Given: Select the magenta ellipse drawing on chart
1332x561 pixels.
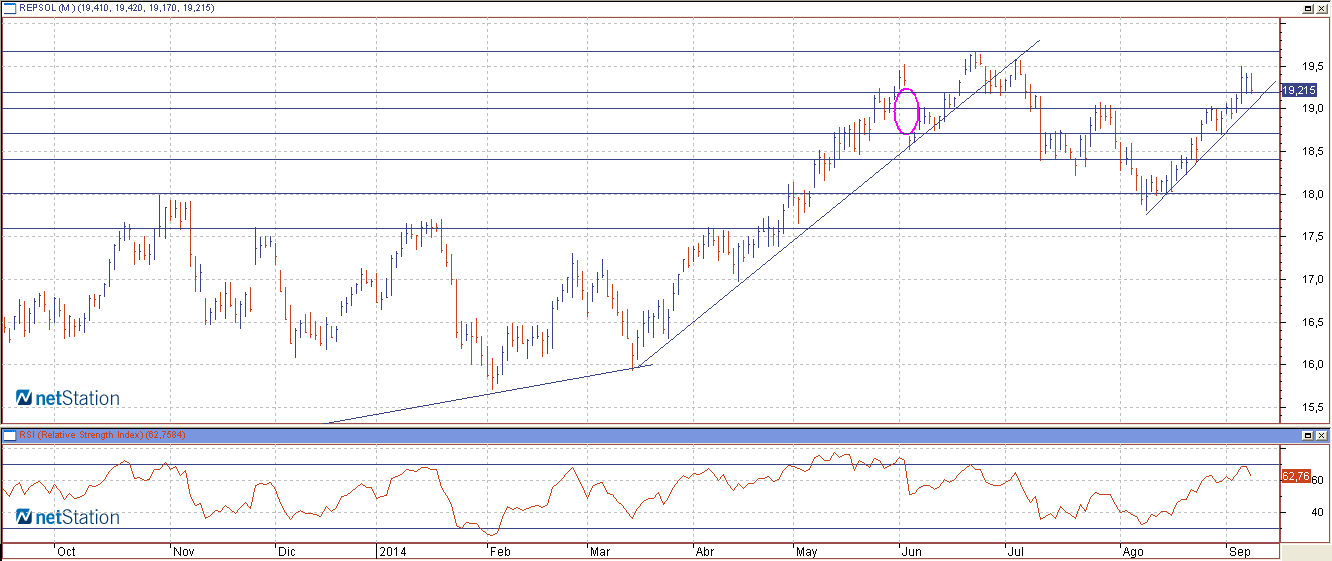Looking at the screenshot, I should (x=906, y=111).
